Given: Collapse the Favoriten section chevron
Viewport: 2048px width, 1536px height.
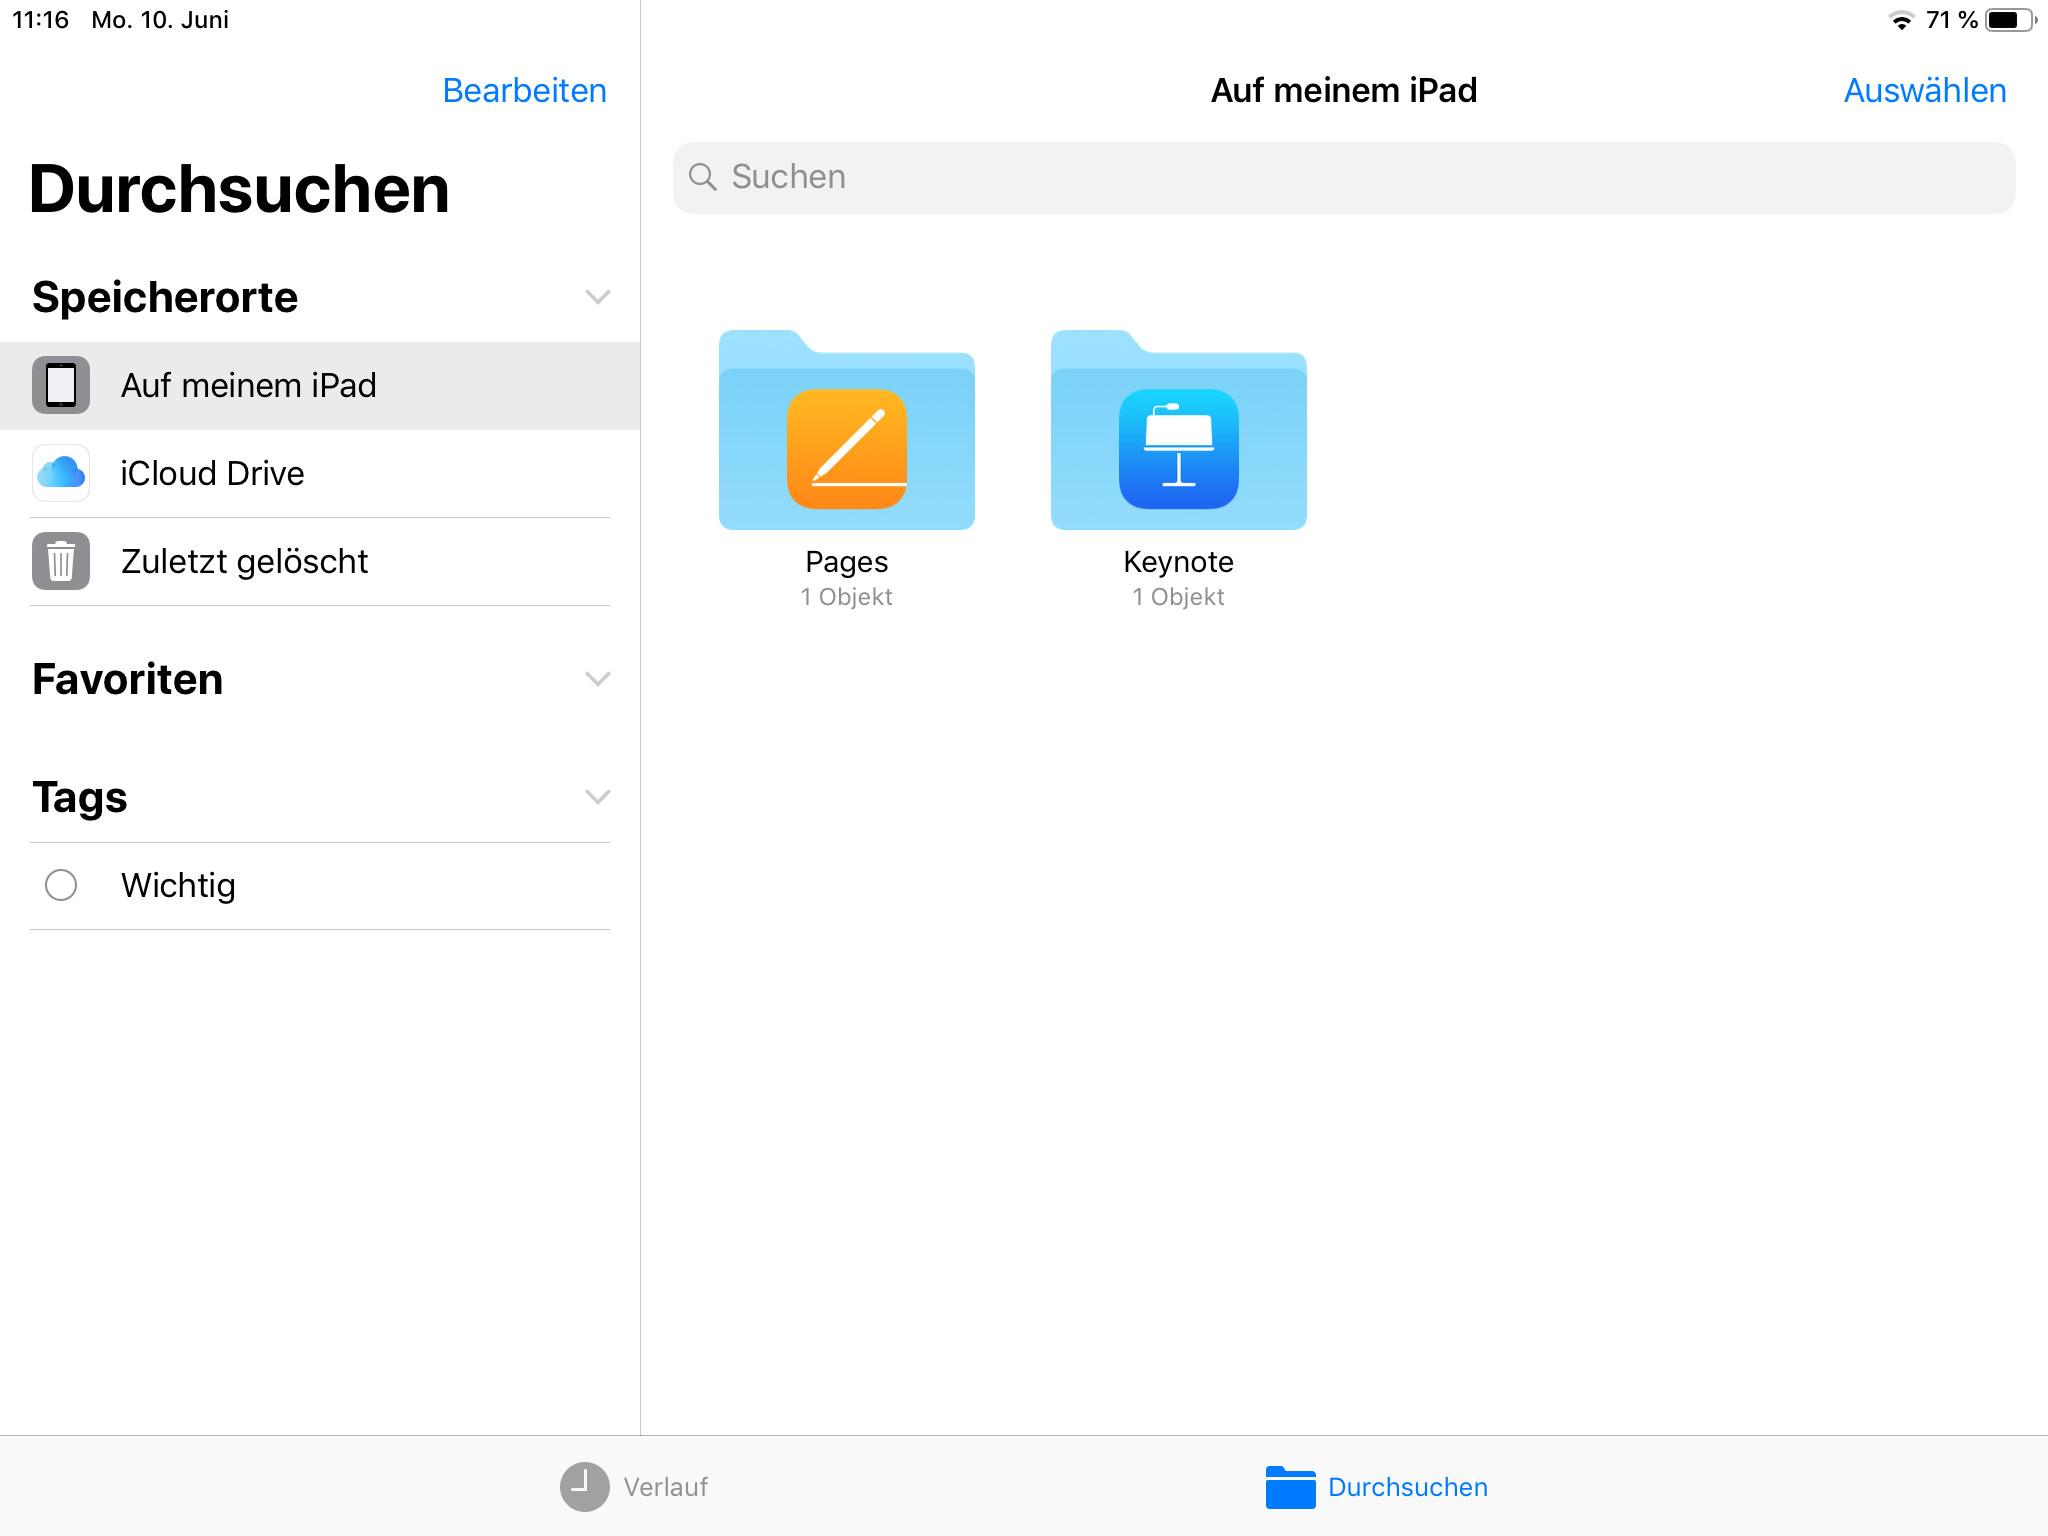Looking at the screenshot, I should tap(597, 679).
